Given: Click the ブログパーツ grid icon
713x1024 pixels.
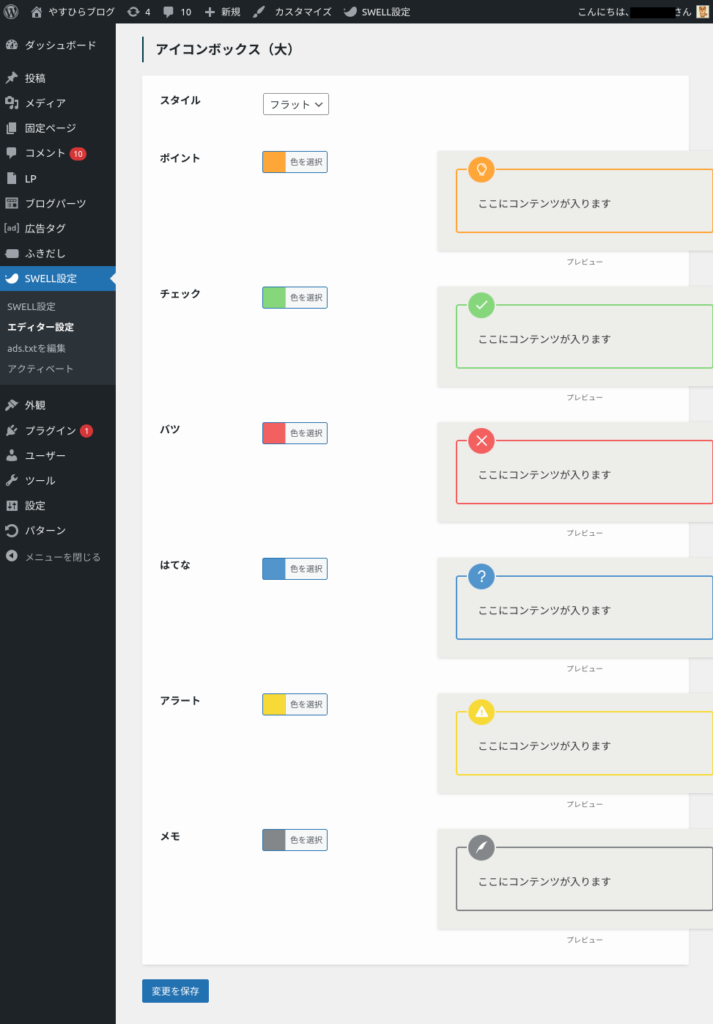Looking at the screenshot, I should tap(12, 203).
